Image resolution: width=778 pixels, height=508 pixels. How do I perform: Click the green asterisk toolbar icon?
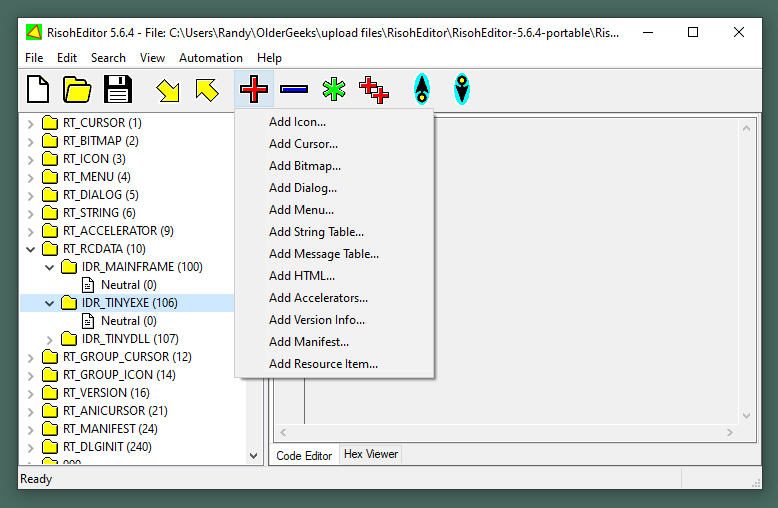[333, 89]
